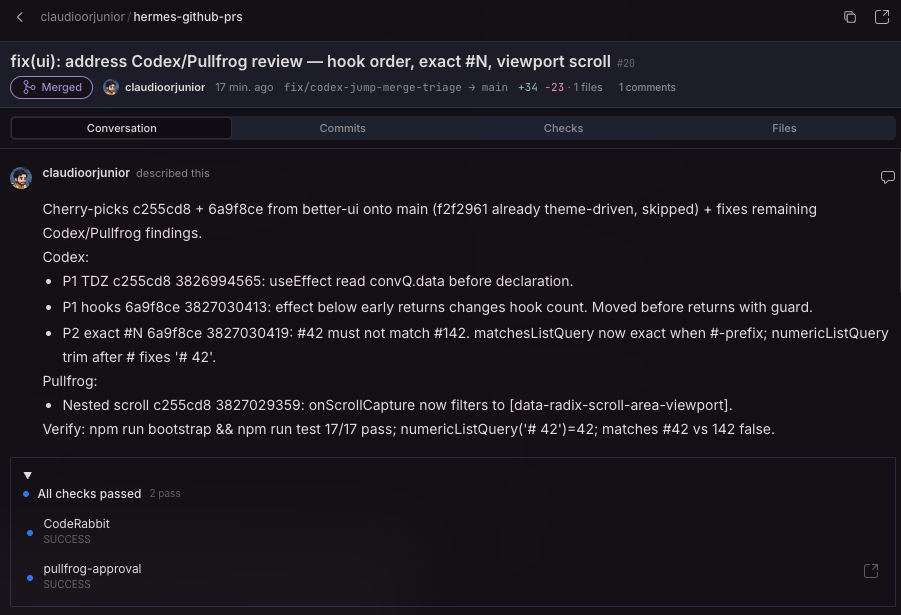
Task: Click the '1 comments' count
Action: 647,87
